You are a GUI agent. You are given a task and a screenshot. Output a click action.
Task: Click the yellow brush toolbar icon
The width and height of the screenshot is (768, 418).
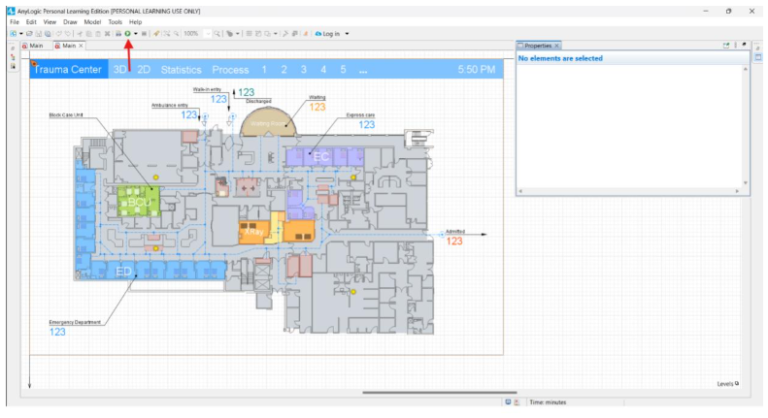[x=156, y=34]
